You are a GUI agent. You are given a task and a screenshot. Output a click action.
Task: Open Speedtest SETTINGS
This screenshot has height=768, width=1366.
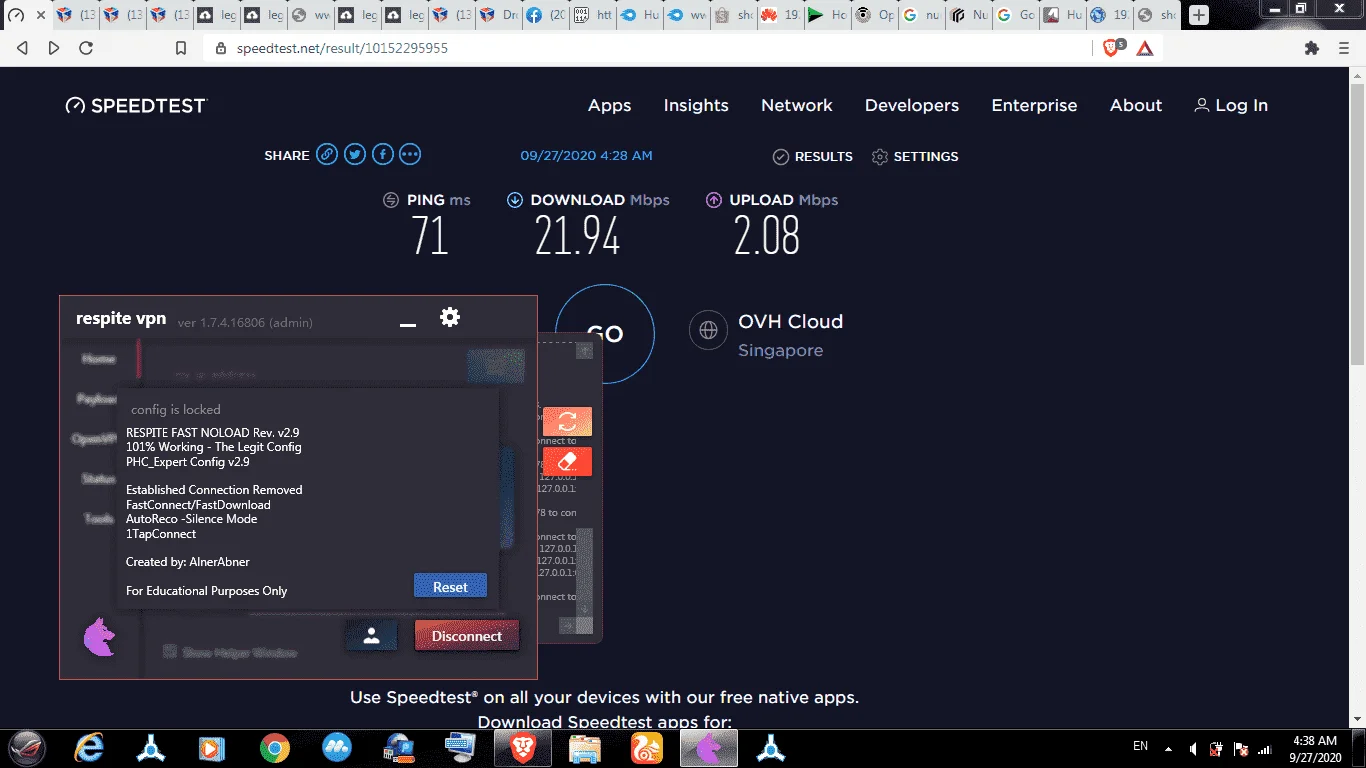point(915,156)
